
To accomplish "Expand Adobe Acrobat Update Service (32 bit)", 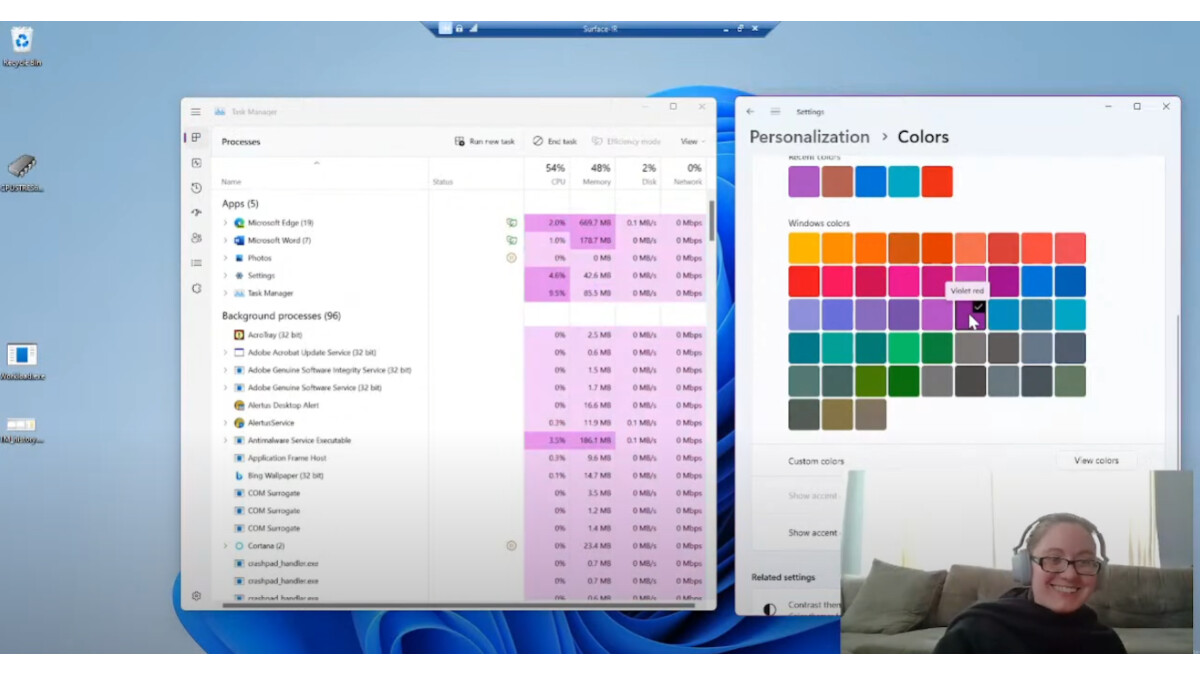I will pos(225,353).
